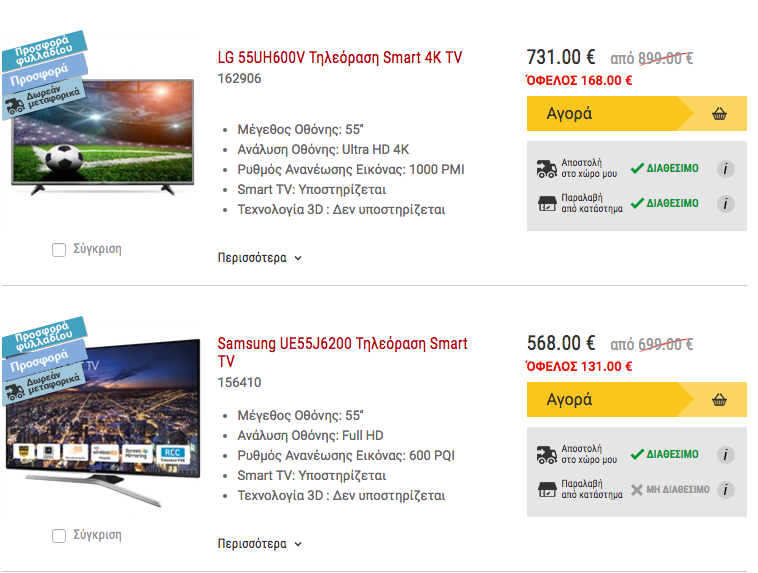This screenshot has width=758, height=573.
Task: Expand Περισσότερα under LG TV specs
Action: (x=260, y=258)
